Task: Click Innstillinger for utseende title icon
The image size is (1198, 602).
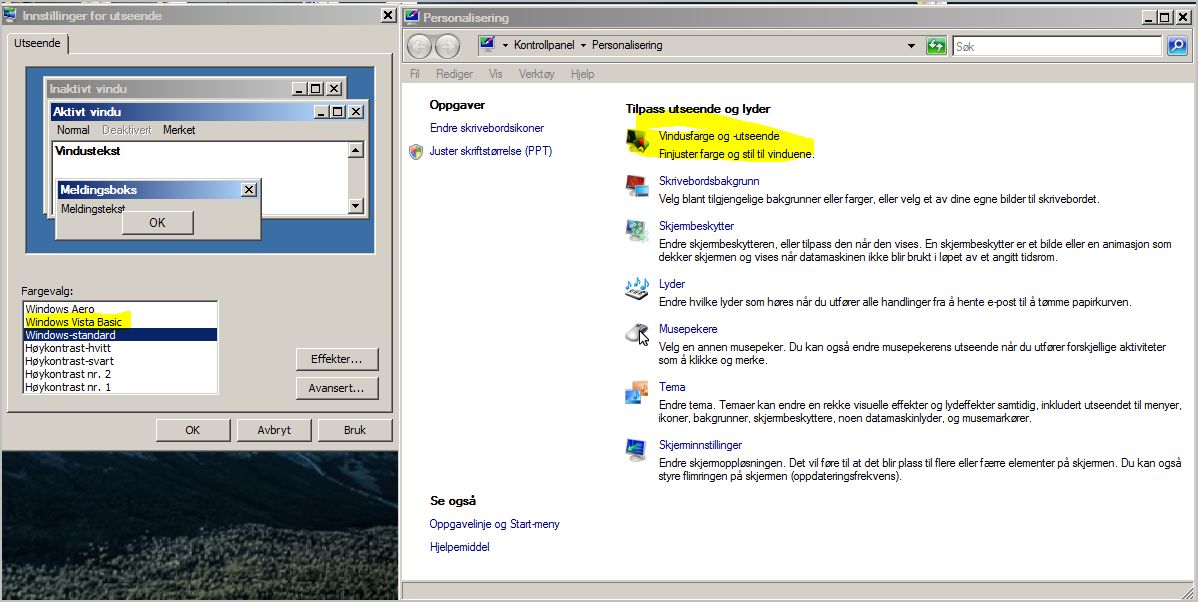Action: tap(10, 15)
